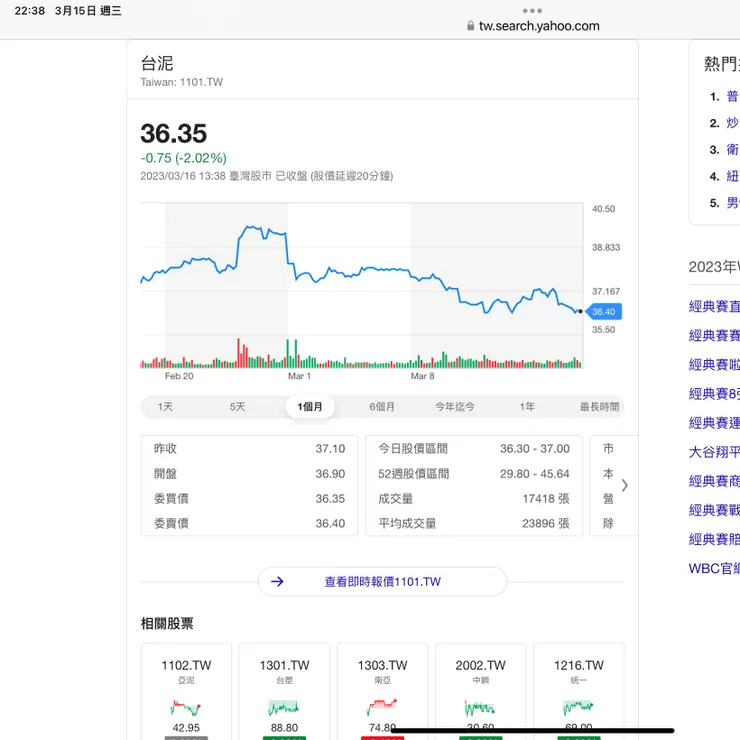
Task: Open the 經典賽戰 sidebar link
Action: pyautogui.click(x=714, y=510)
